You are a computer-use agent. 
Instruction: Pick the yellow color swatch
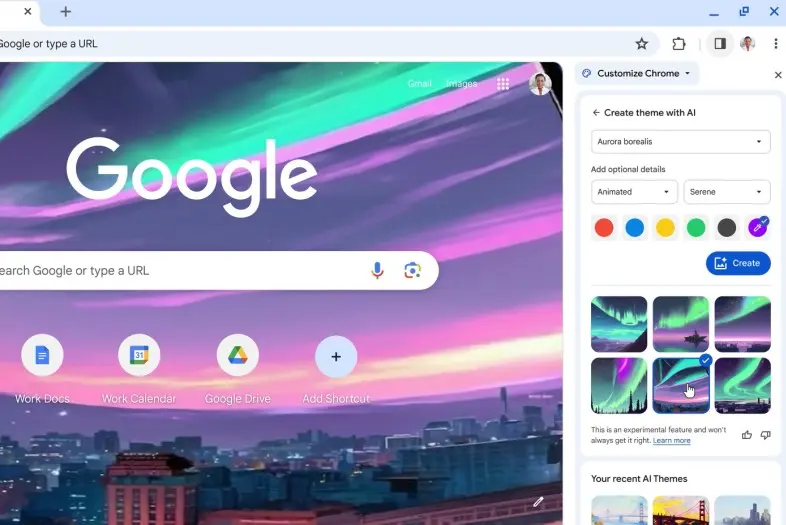(665, 228)
